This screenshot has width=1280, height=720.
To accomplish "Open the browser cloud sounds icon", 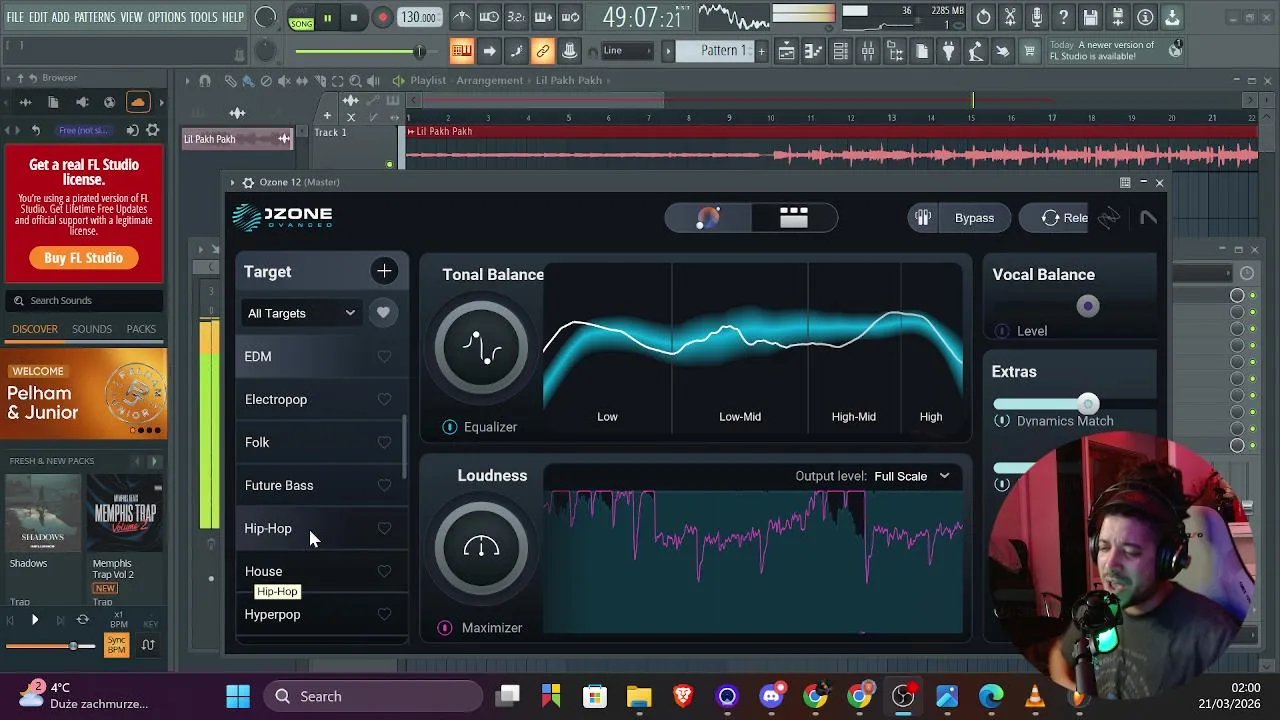I will pyautogui.click(x=138, y=102).
